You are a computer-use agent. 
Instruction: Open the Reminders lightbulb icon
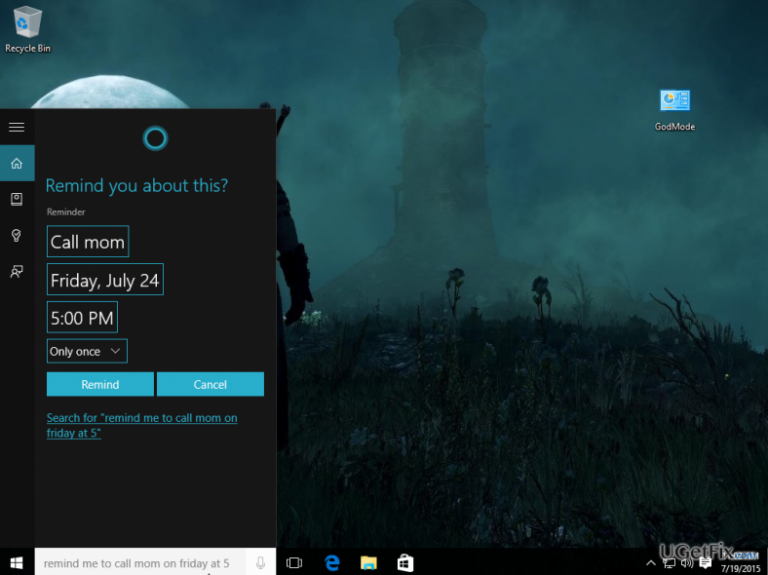17,236
